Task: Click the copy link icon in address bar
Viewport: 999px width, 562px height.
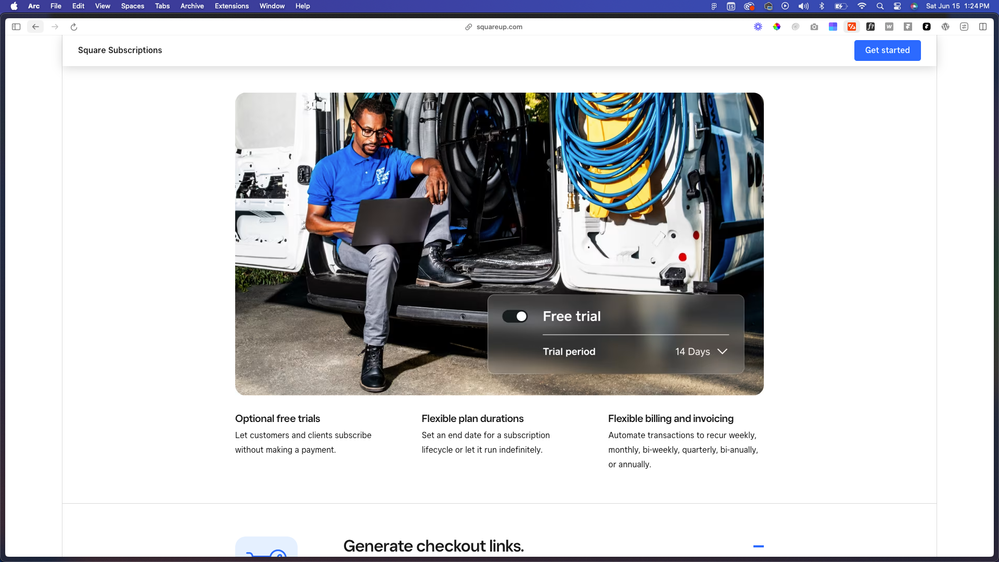Action: pos(468,27)
